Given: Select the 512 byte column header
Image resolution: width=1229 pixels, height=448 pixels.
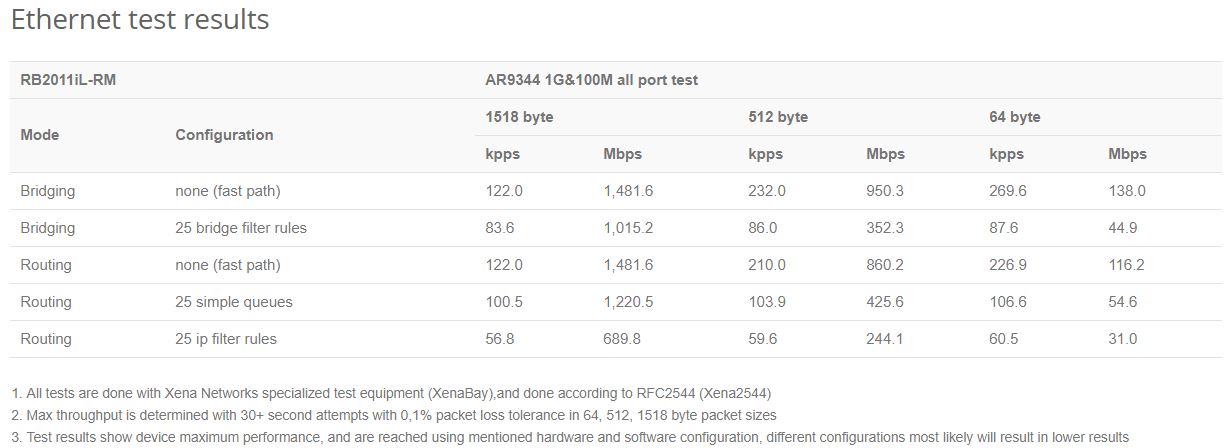Looking at the screenshot, I should point(778,117).
